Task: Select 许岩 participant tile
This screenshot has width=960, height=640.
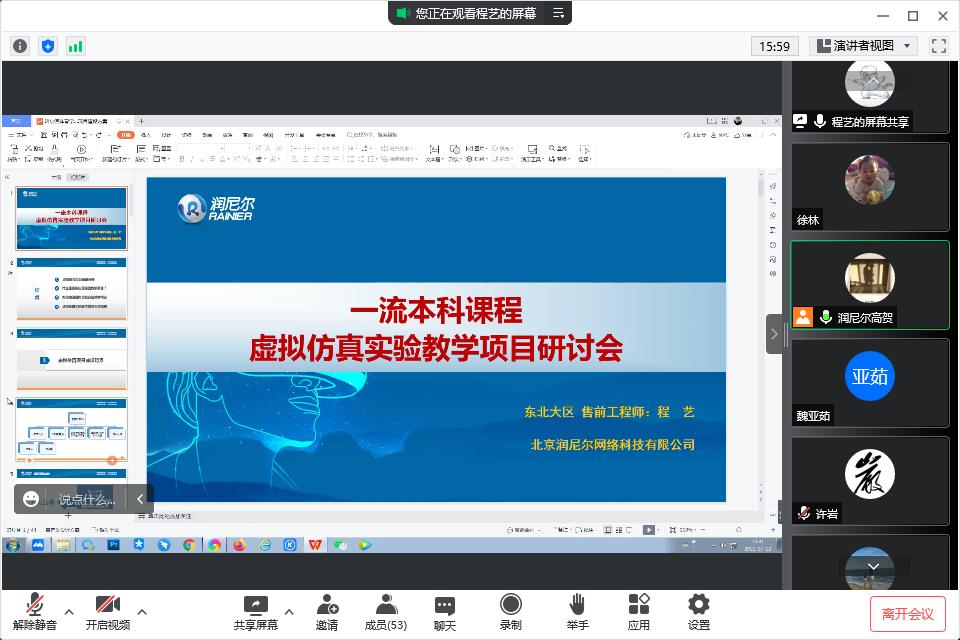Action: click(x=870, y=481)
